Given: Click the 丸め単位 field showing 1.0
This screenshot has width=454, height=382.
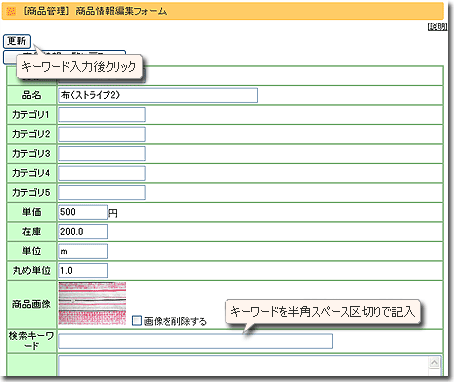Looking at the screenshot, I should [83, 270].
